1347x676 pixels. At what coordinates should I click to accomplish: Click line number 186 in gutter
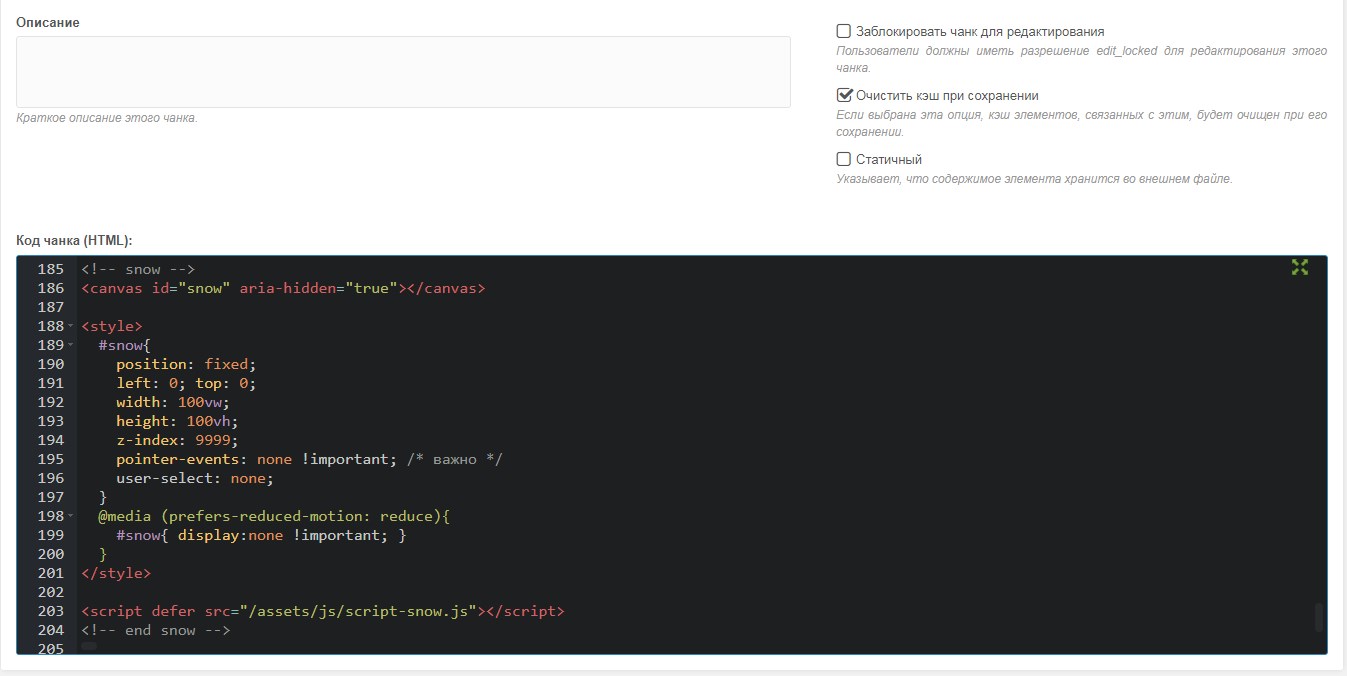click(x=50, y=288)
